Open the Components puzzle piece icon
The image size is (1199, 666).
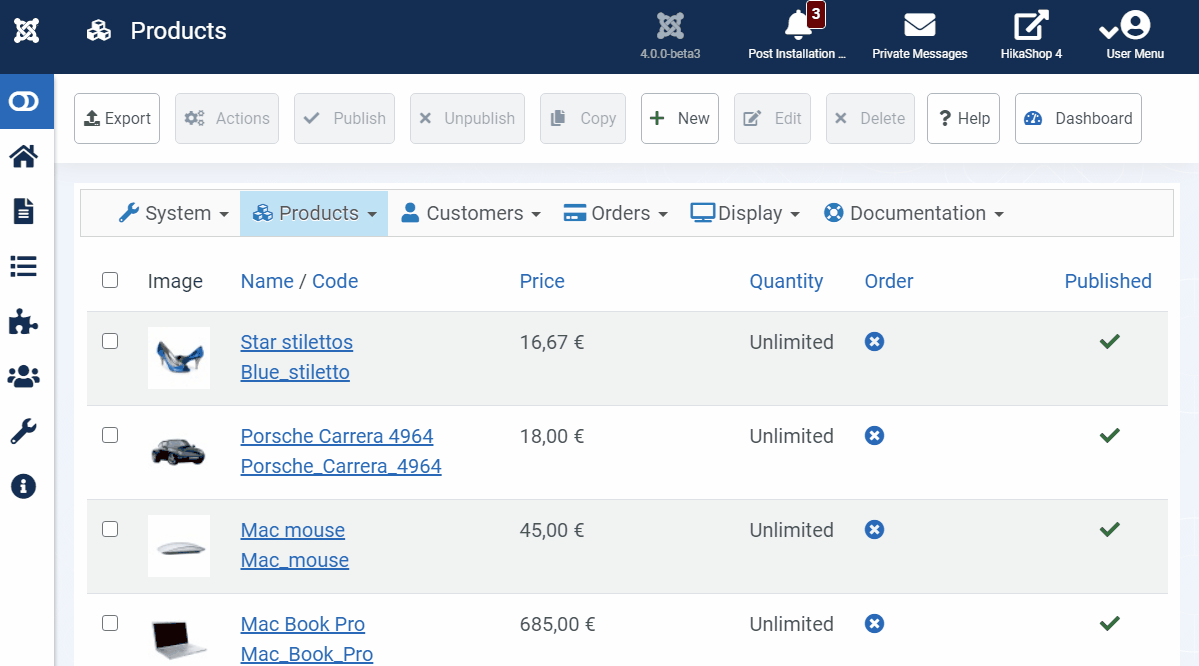click(23, 321)
